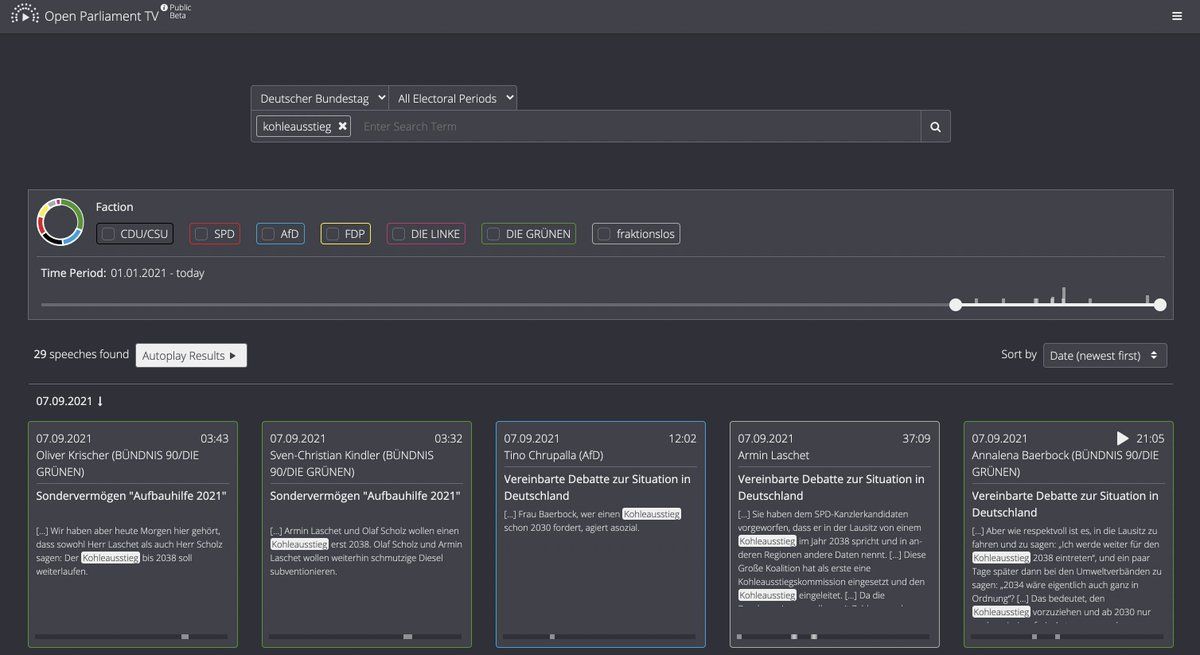Click the timeline marker in Tino Chrupalla's card
The height and width of the screenshot is (655, 1200).
[552, 636]
